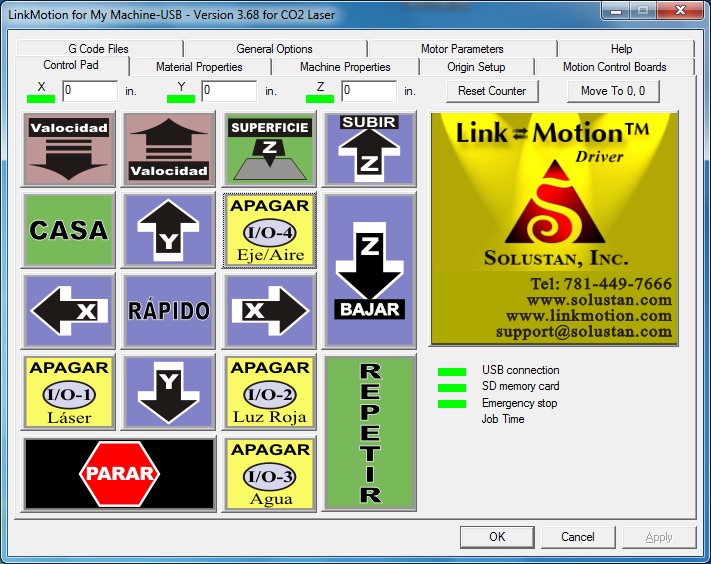Toggle the RÁPIDO fast mode button
This screenshot has height=564, width=711.
(x=168, y=310)
